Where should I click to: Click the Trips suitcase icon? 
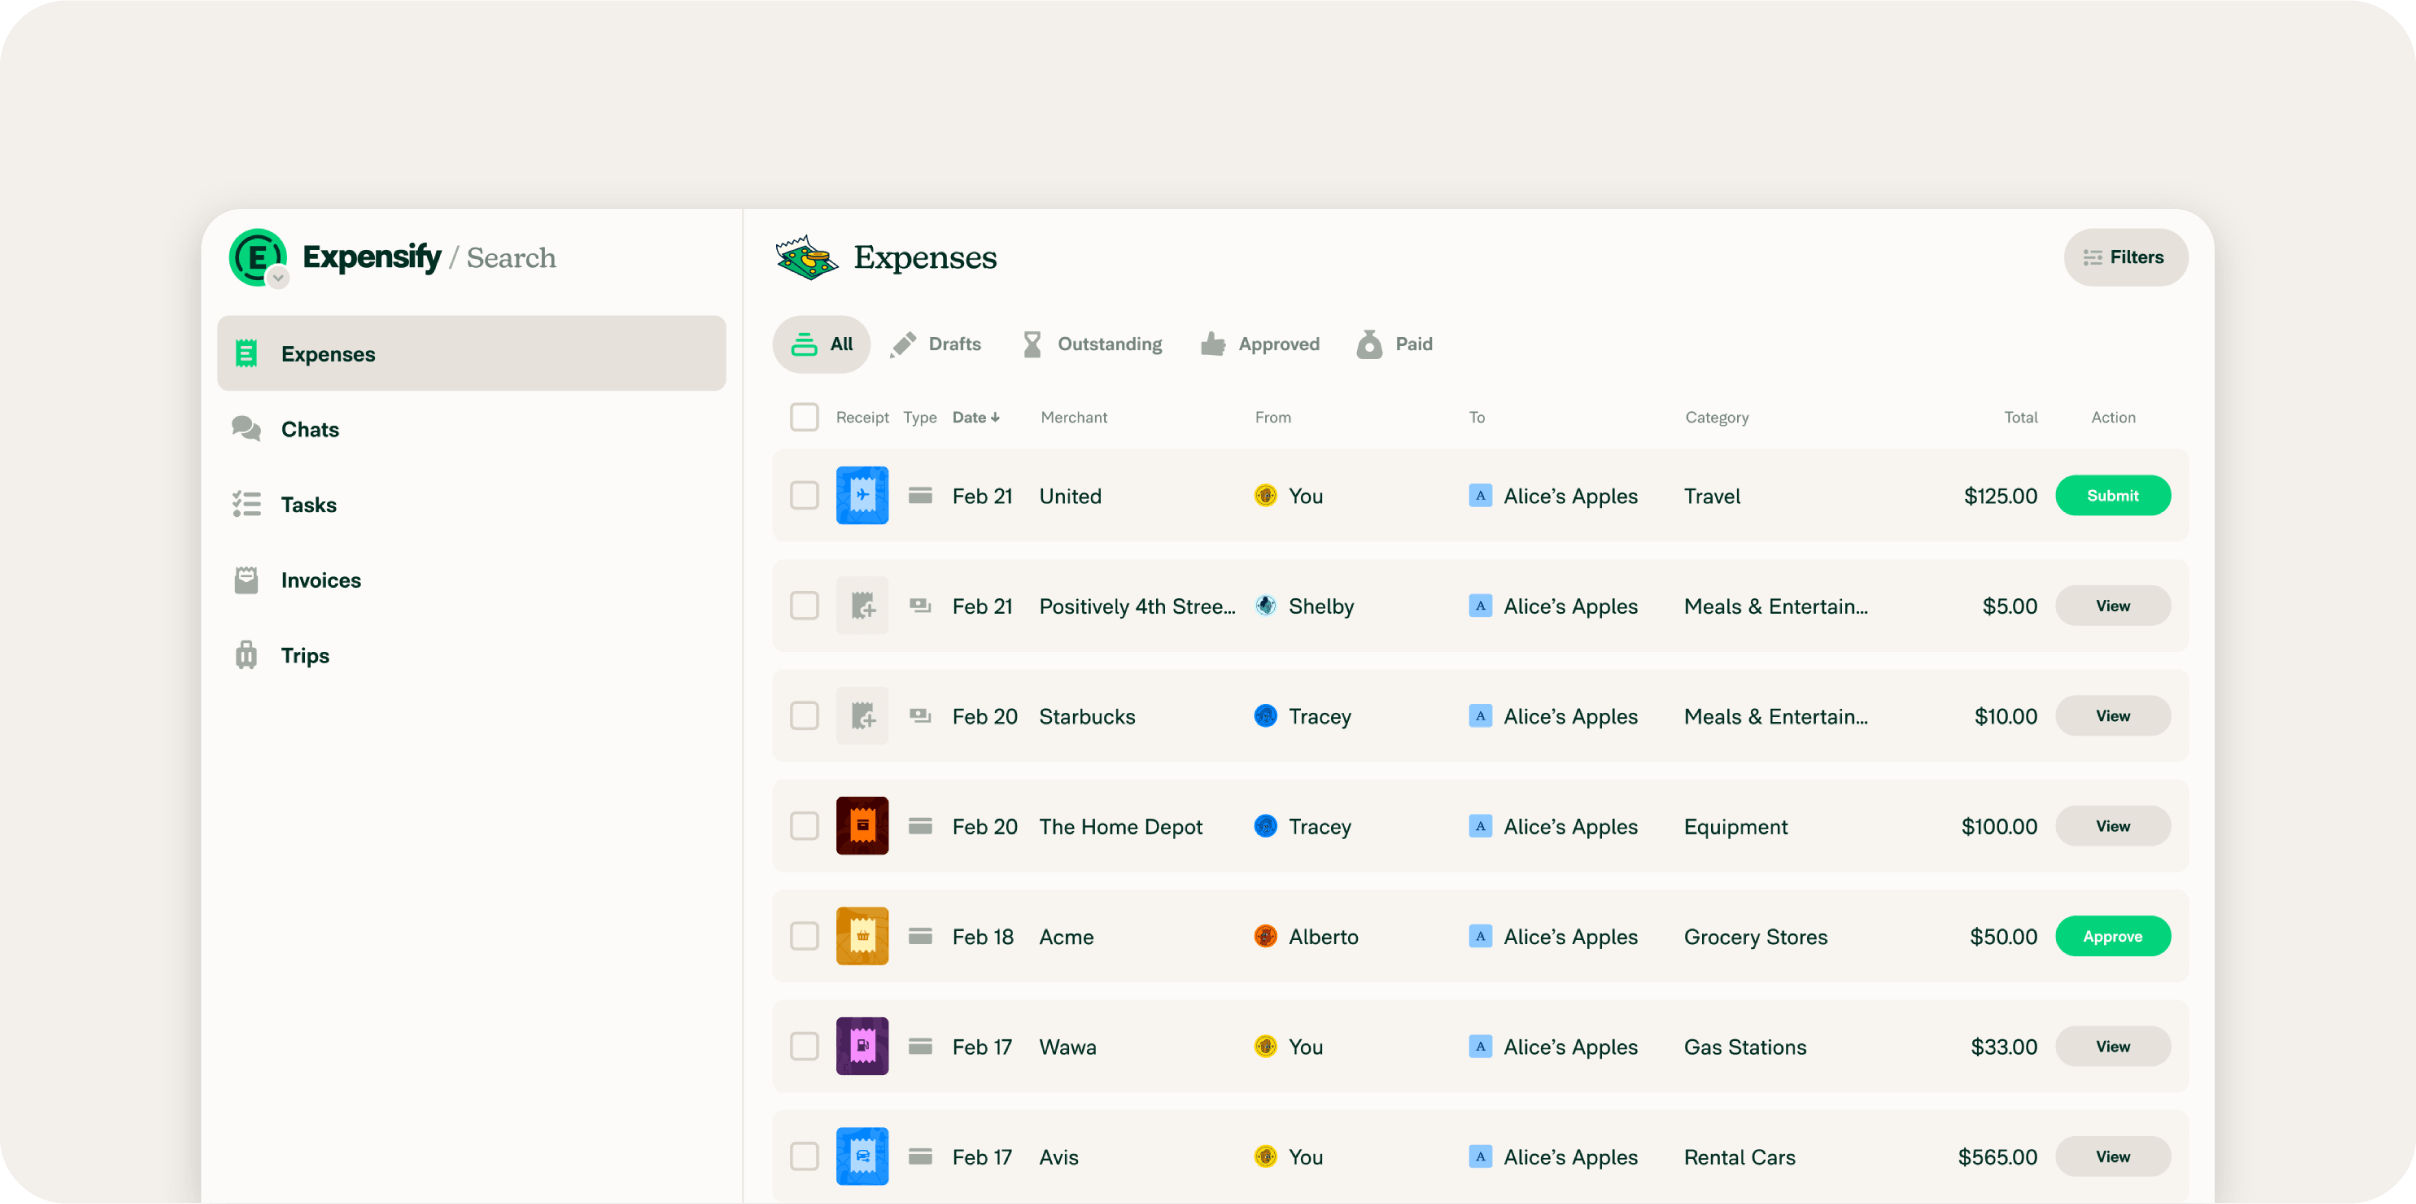pyautogui.click(x=245, y=655)
